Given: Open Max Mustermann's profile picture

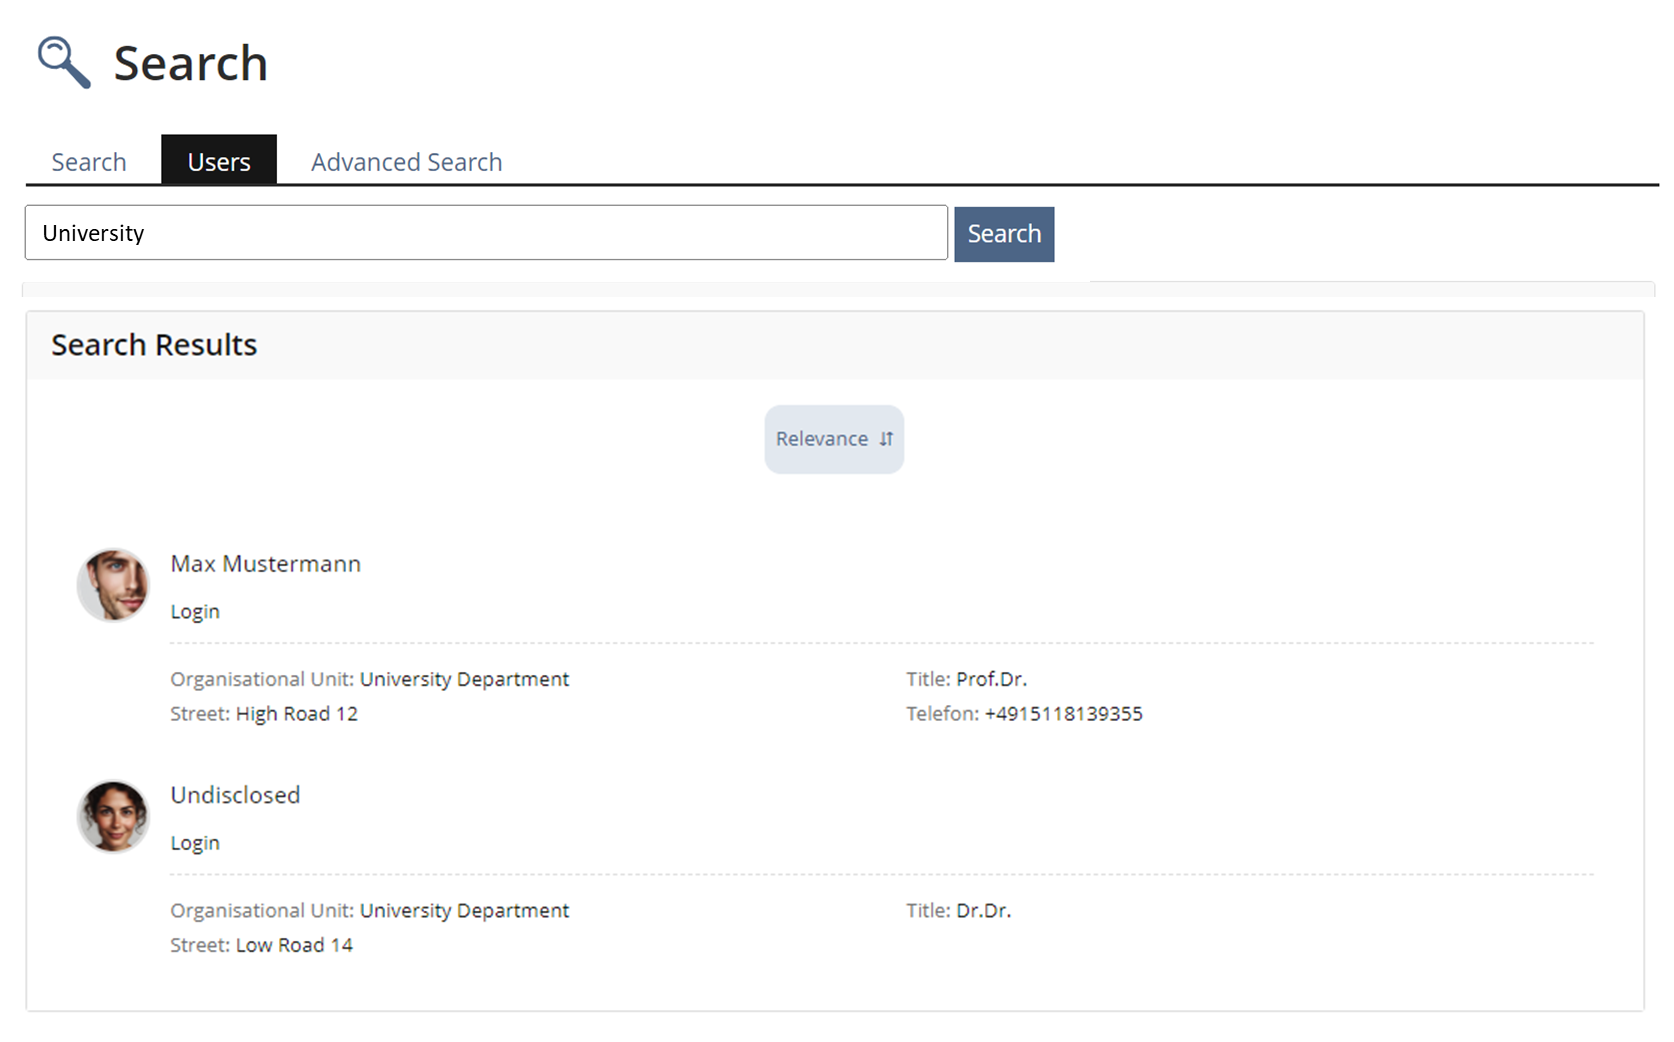Looking at the screenshot, I should [x=113, y=585].
